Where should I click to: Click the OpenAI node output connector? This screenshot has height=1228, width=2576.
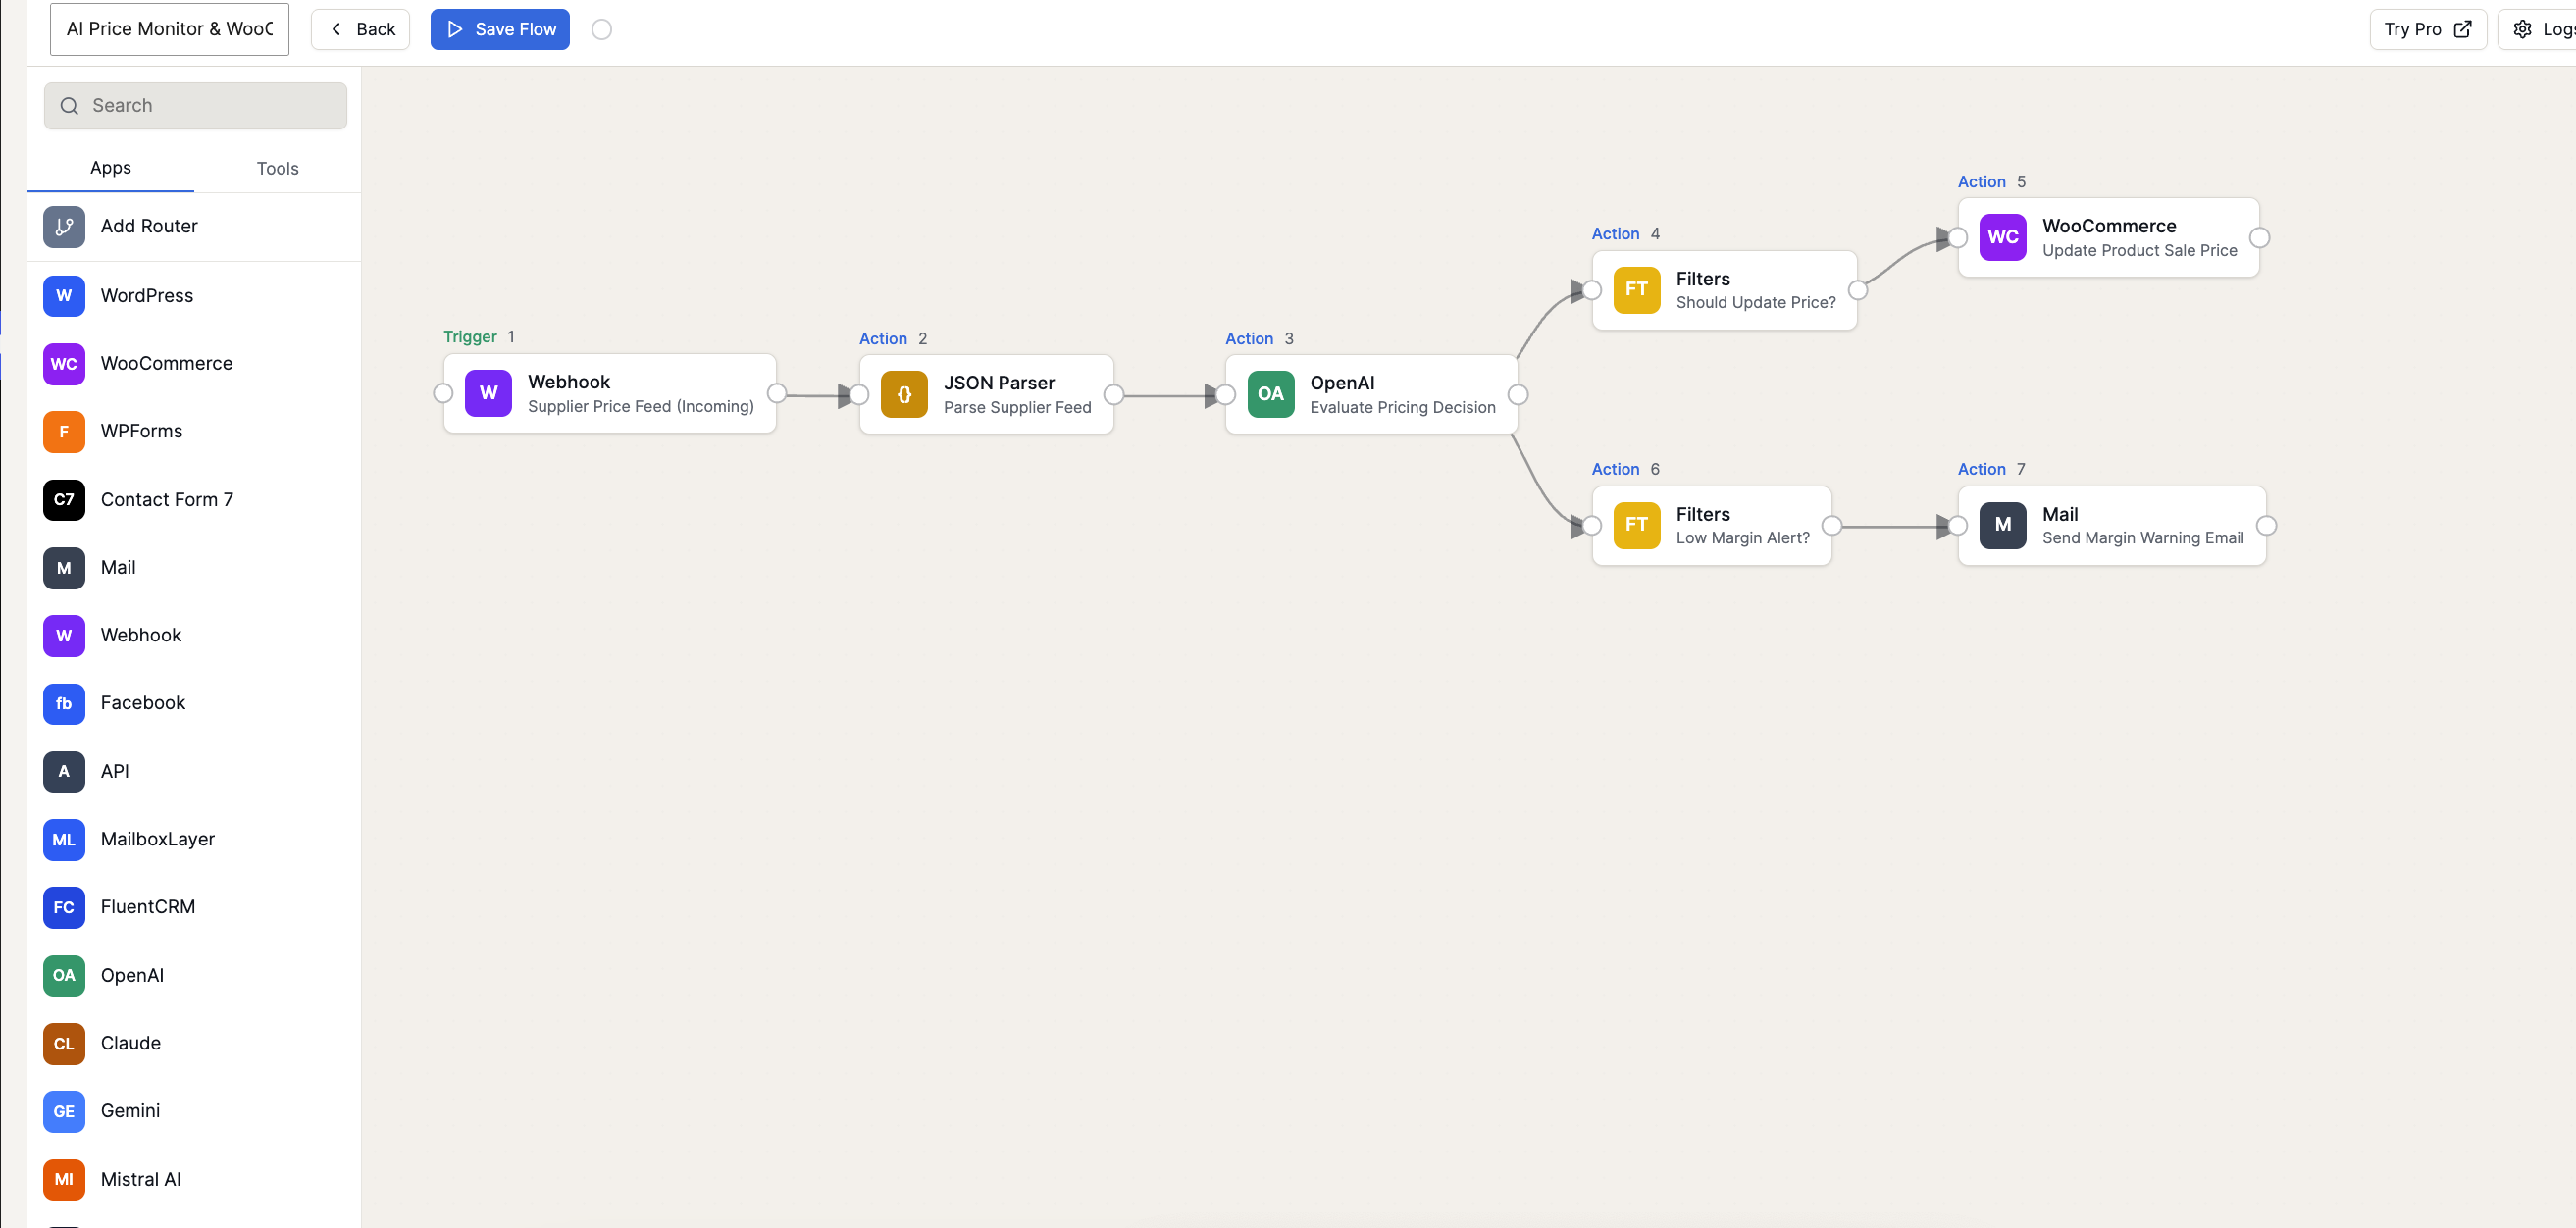click(1518, 395)
